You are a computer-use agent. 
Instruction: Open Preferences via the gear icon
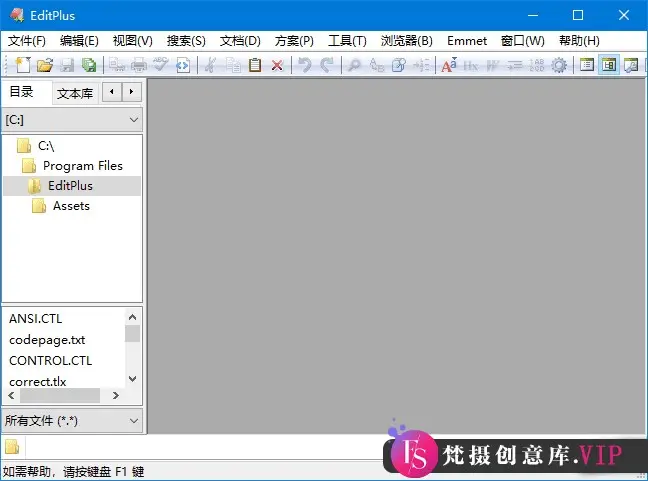coord(559,65)
